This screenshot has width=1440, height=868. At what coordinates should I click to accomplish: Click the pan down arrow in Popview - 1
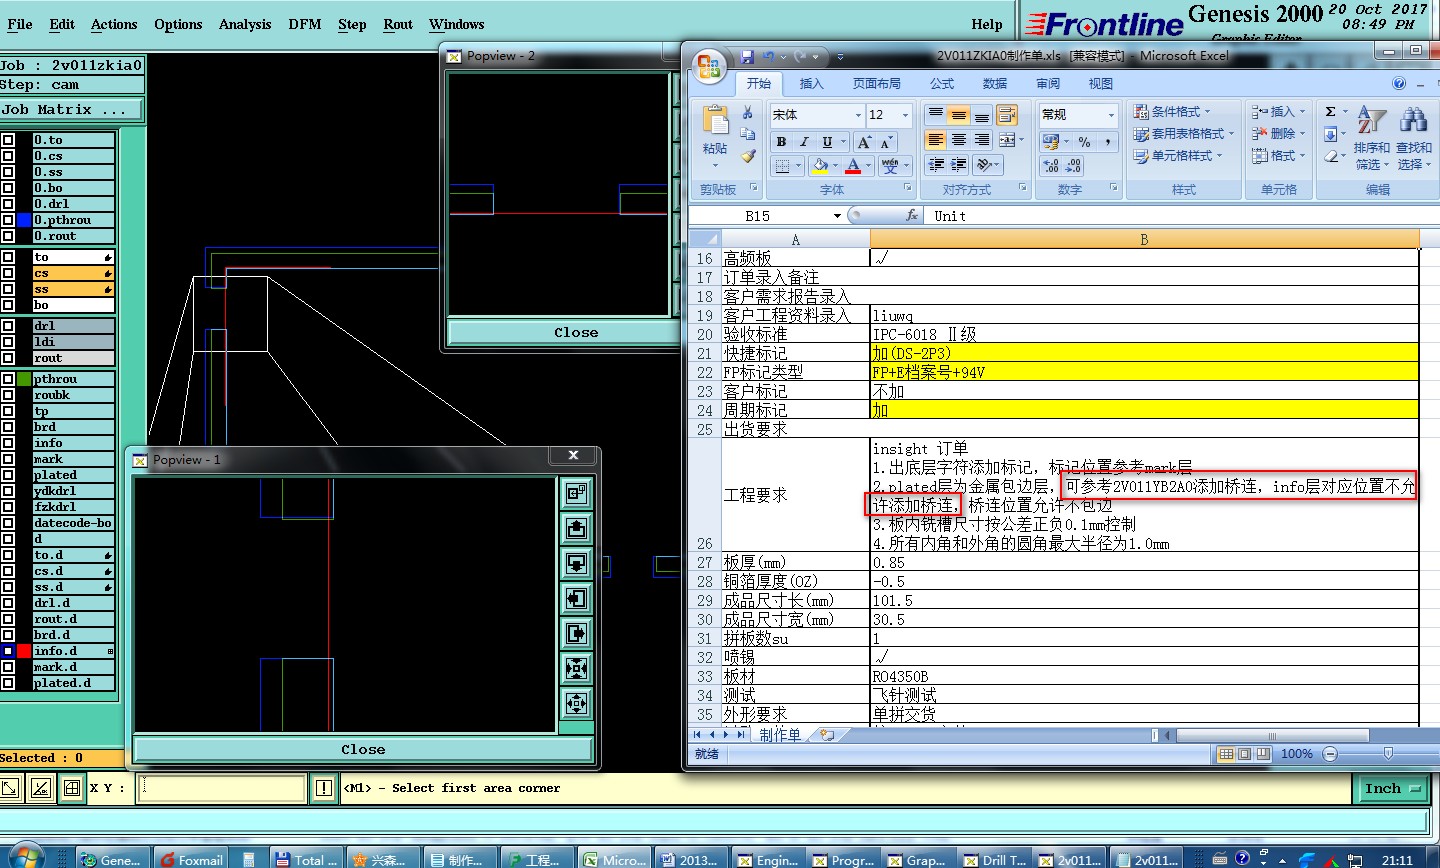pos(577,563)
